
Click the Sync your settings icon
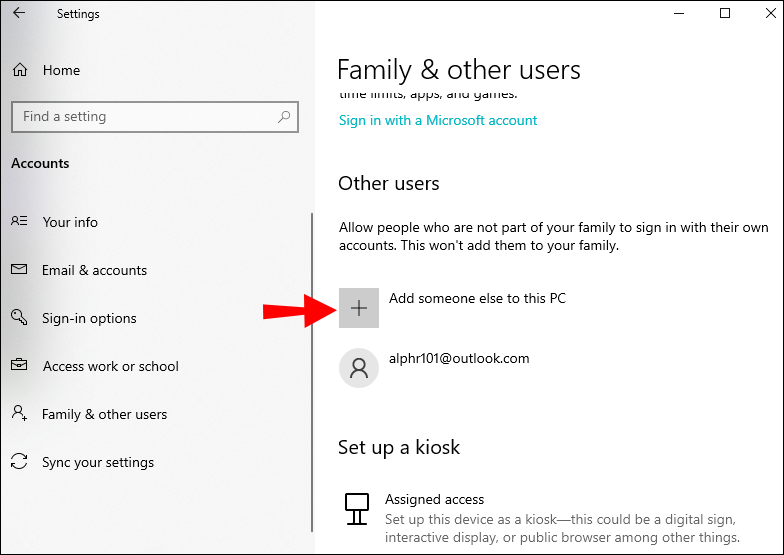point(19,462)
